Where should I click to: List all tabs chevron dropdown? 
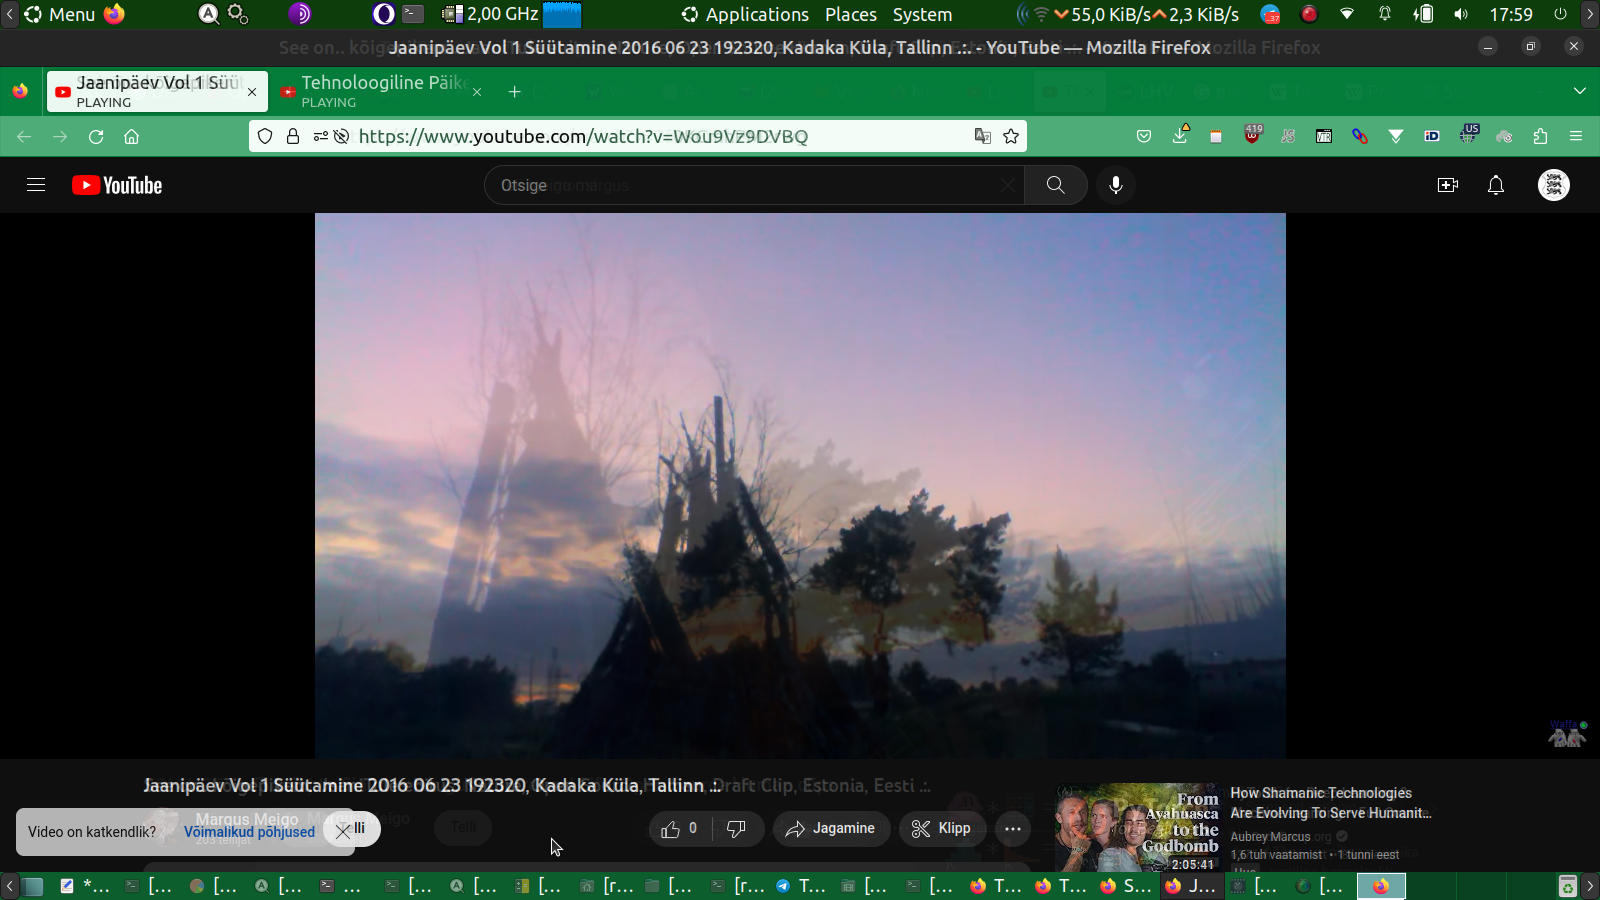click(1580, 91)
